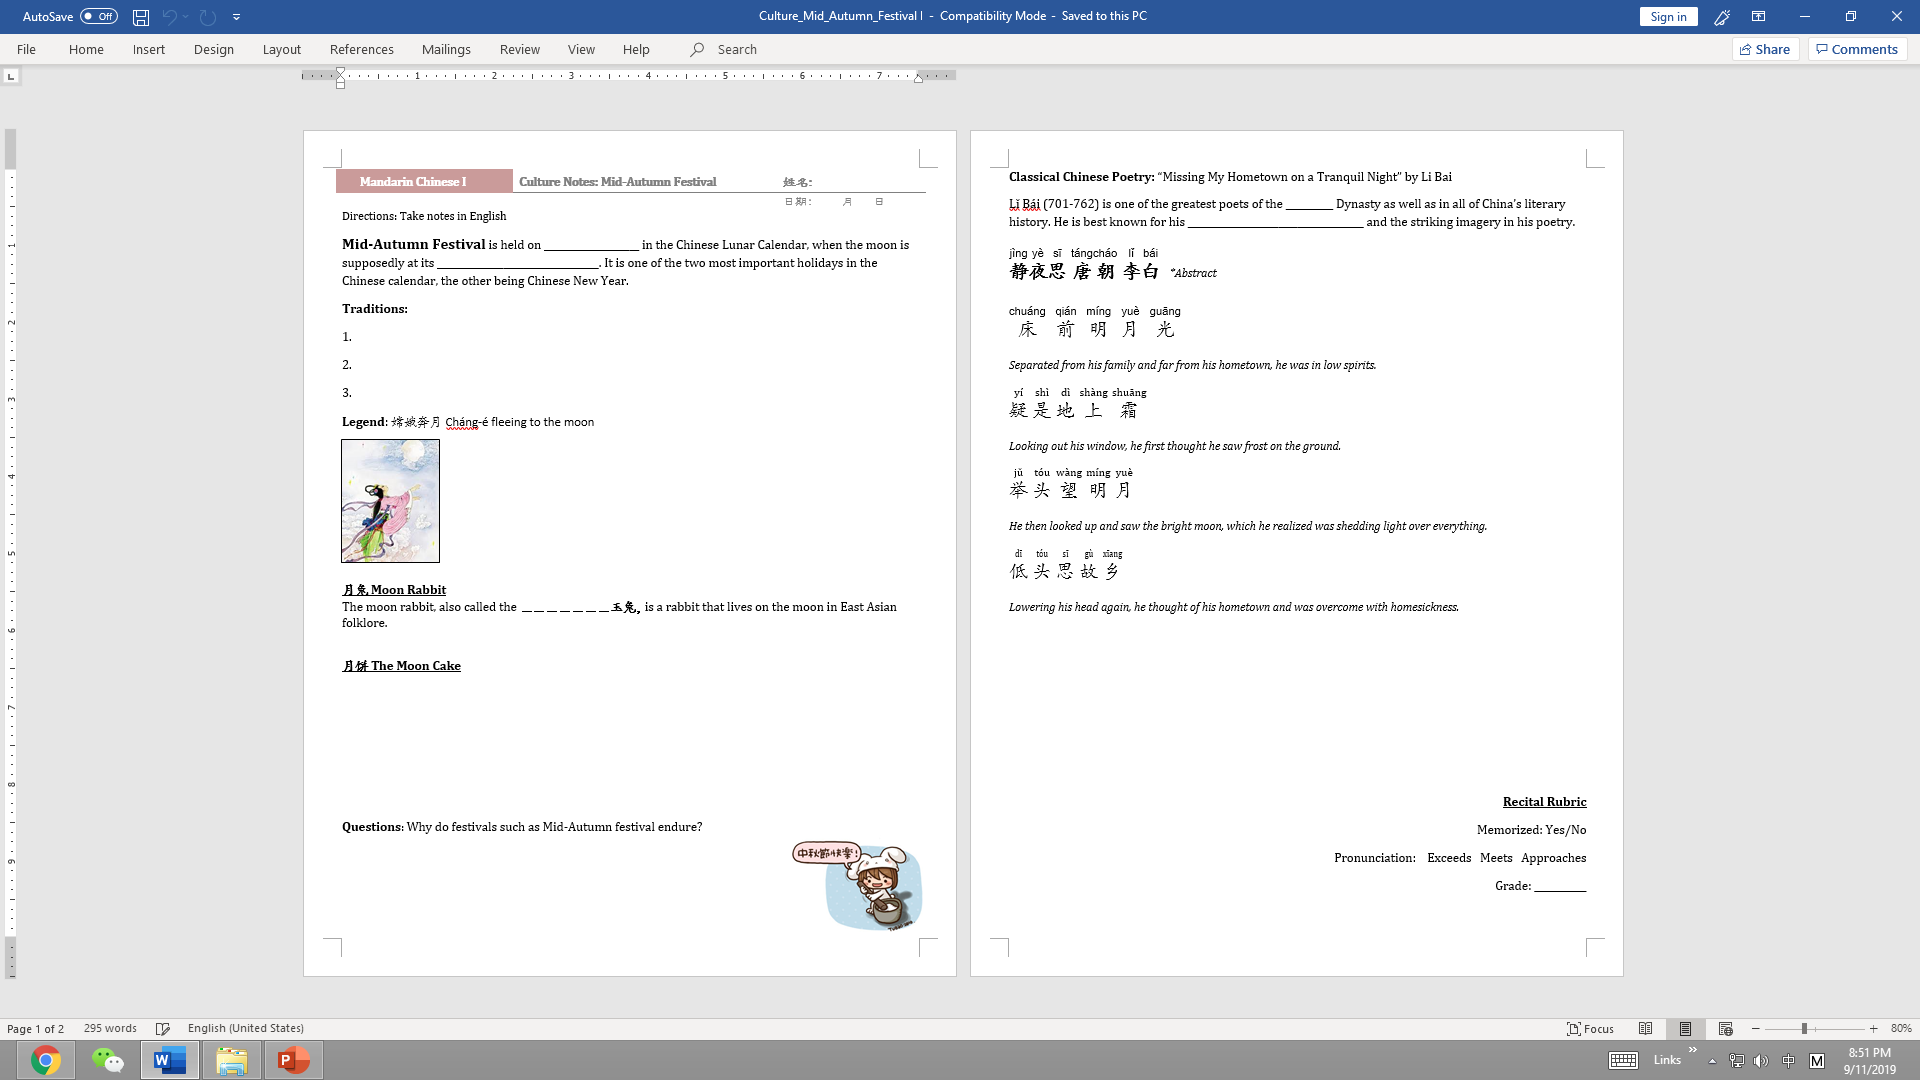Open PowerPoint from the taskbar
This screenshot has height=1080, width=1920.
click(x=294, y=1060)
